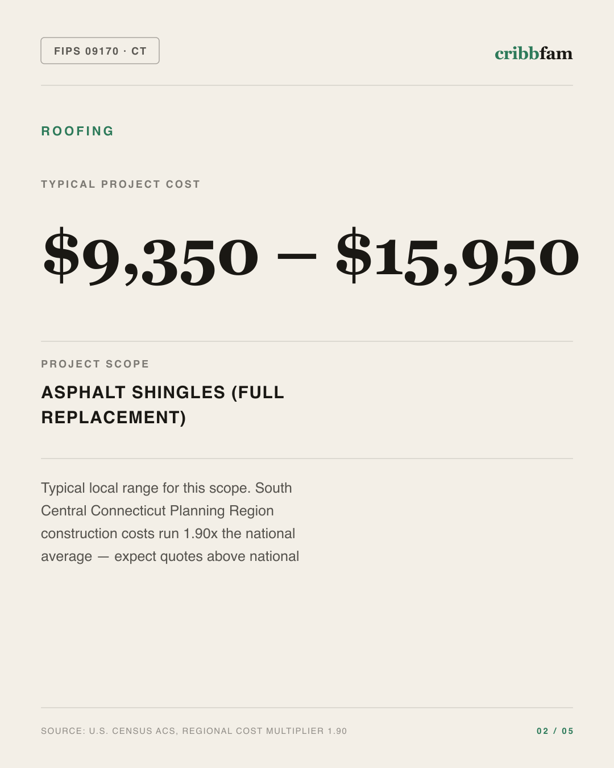Click the Typical Project Cost heading
This screenshot has width=614, height=768.
point(120,184)
